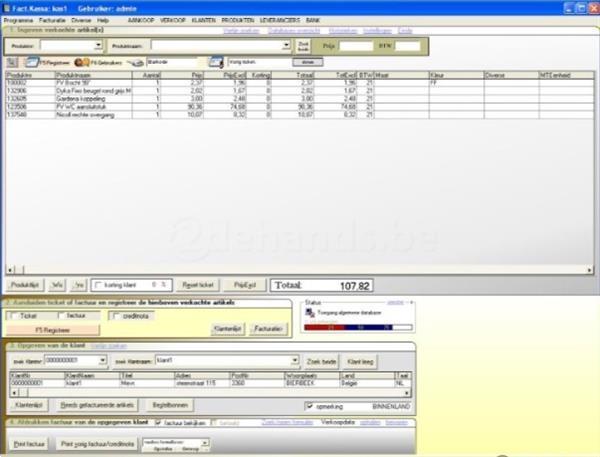This screenshot has height=457, width=600.
Task: Click the Print factuur button
Action: (x=29, y=444)
